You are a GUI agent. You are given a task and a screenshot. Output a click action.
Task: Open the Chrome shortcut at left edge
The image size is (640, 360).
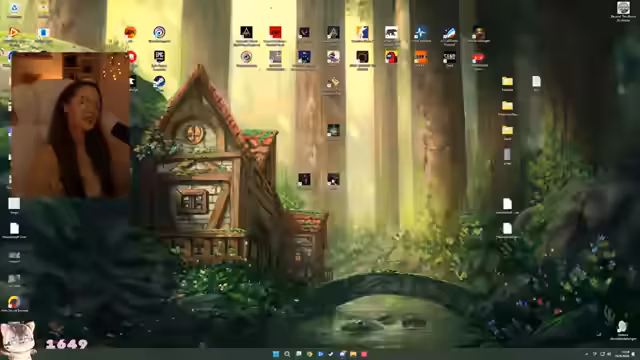click(x=14, y=302)
